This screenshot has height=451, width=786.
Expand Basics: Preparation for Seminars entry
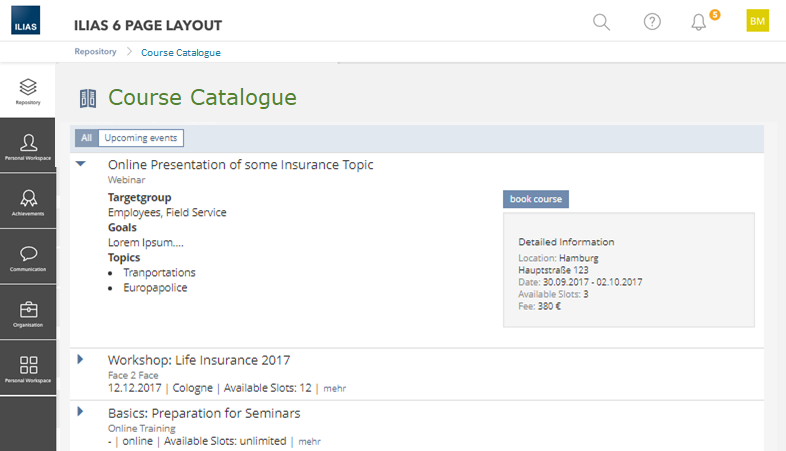pos(80,412)
